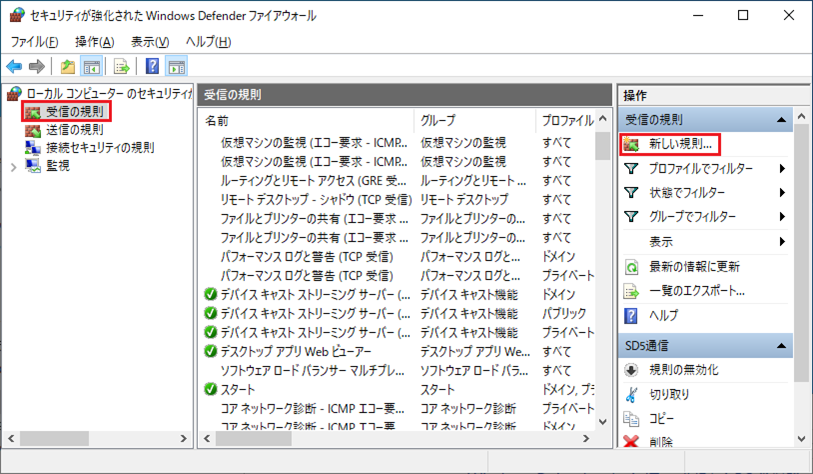Click actions pane scroll down arrow
Image resolution: width=813 pixels, height=474 pixels.
point(802,439)
